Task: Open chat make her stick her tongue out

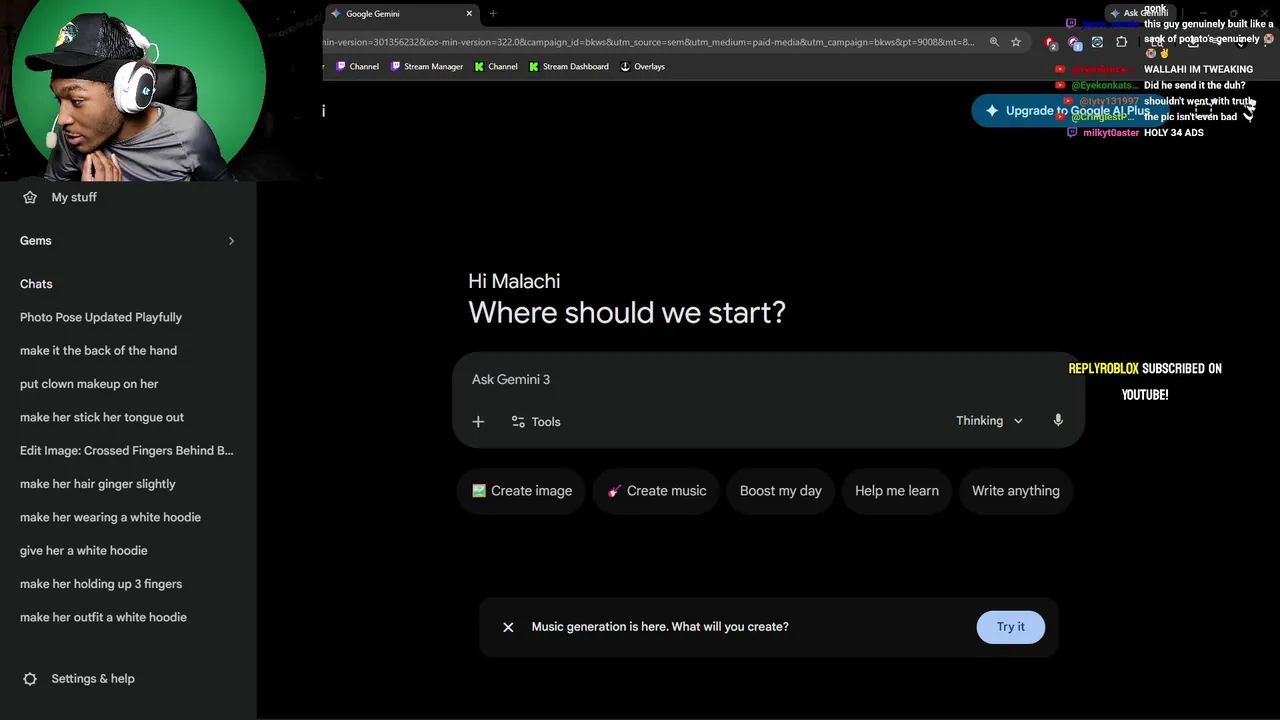Action: (102, 417)
